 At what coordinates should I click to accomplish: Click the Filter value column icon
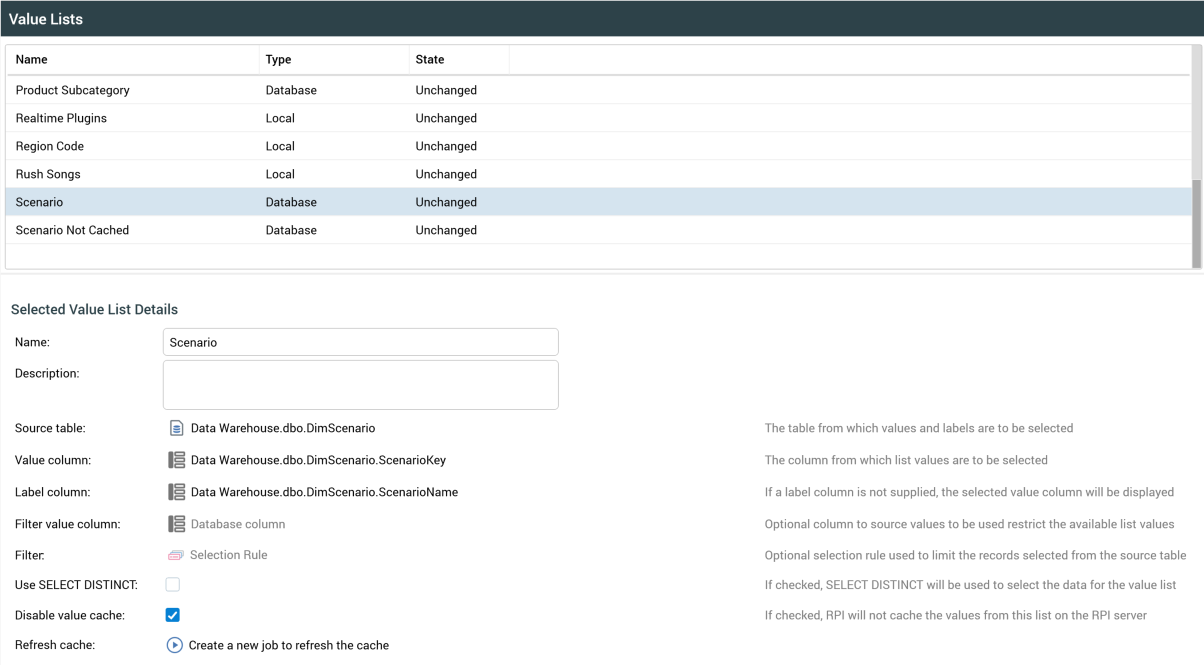(x=176, y=524)
